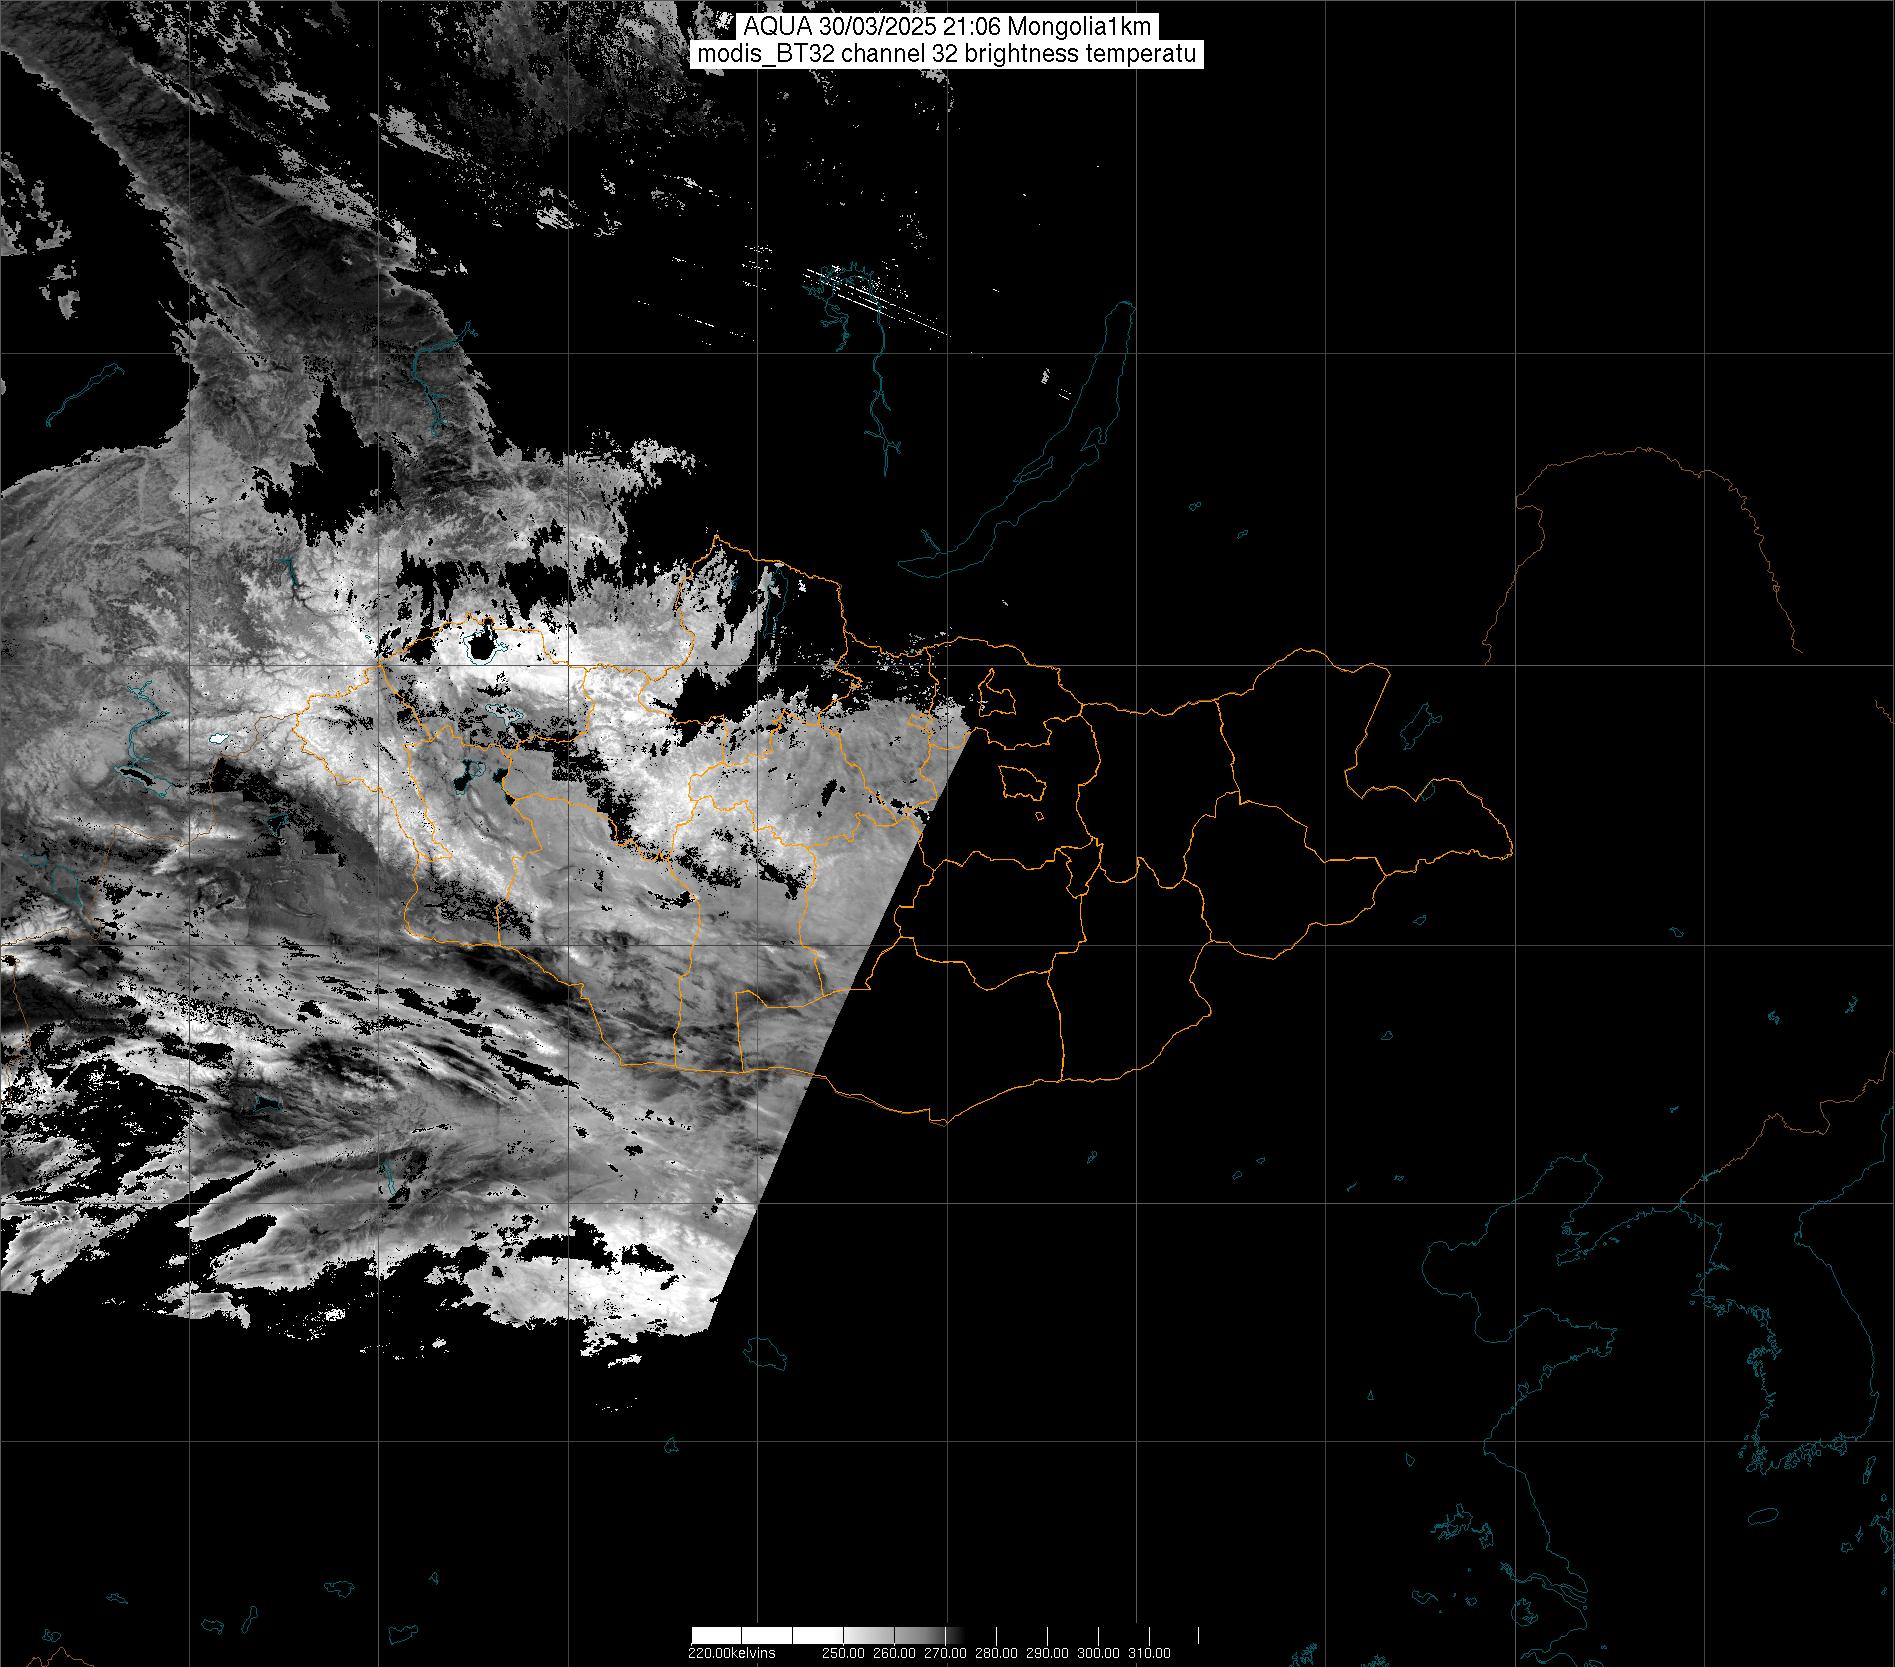Click the "290.00" colorbar label

tap(1047, 1652)
